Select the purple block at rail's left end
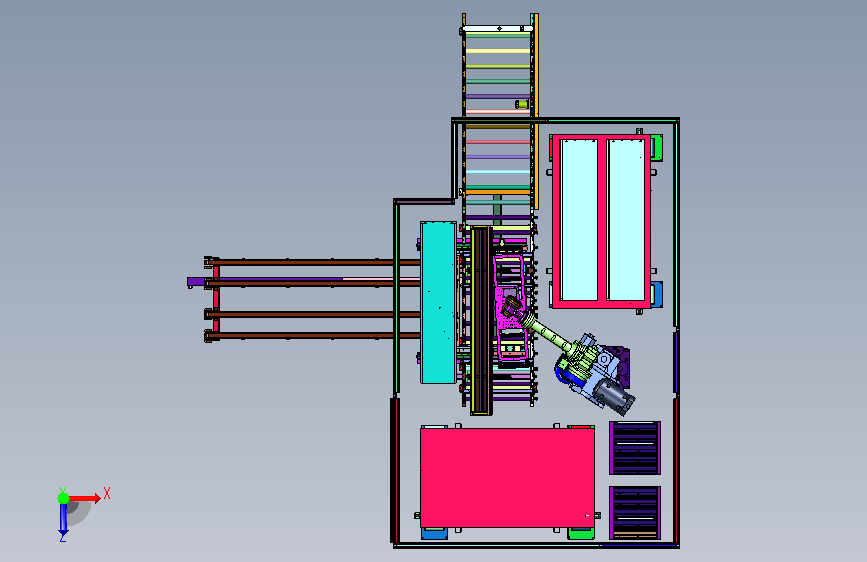This screenshot has width=867, height=562. 196,282
